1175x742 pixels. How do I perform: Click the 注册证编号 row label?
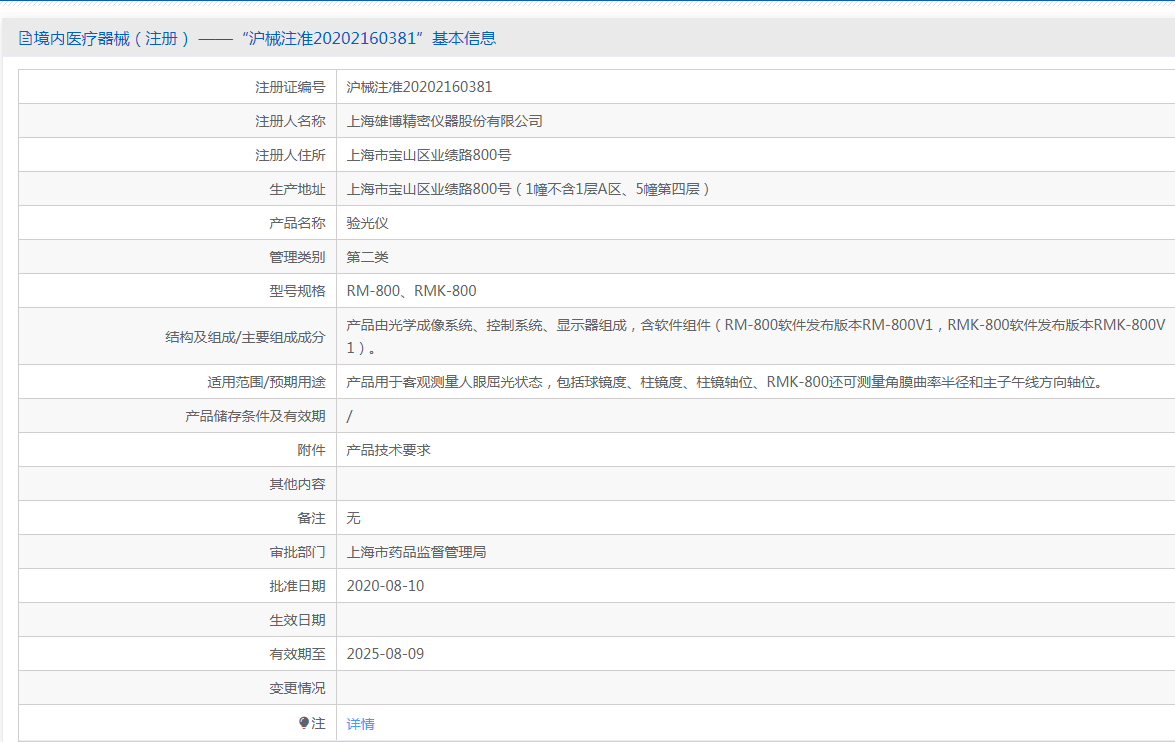pos(290,88)
